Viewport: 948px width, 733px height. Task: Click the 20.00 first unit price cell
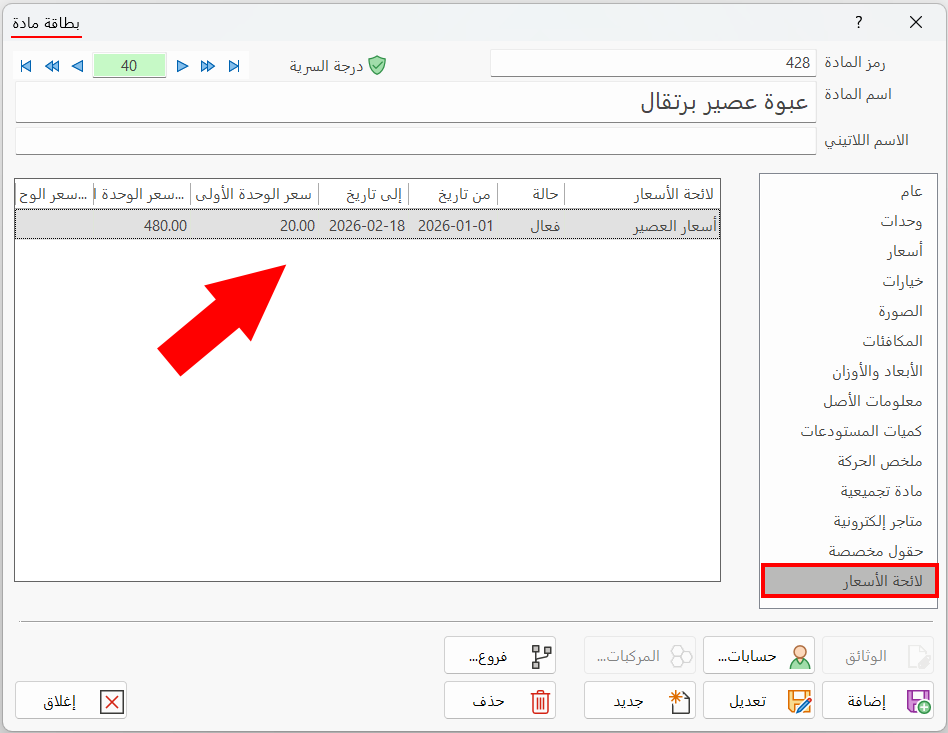click(255, 226)
